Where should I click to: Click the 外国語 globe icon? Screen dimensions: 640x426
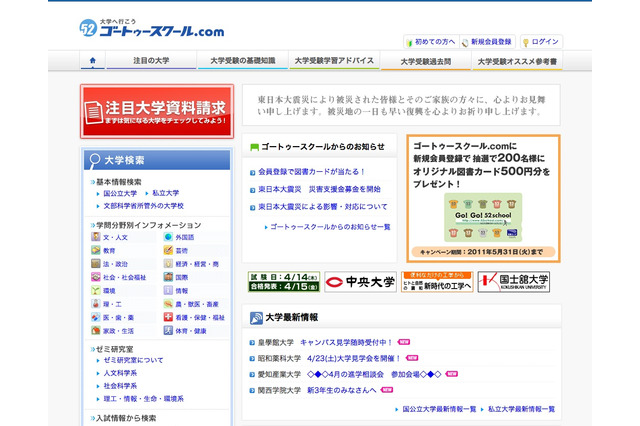(x=168, y=237)
